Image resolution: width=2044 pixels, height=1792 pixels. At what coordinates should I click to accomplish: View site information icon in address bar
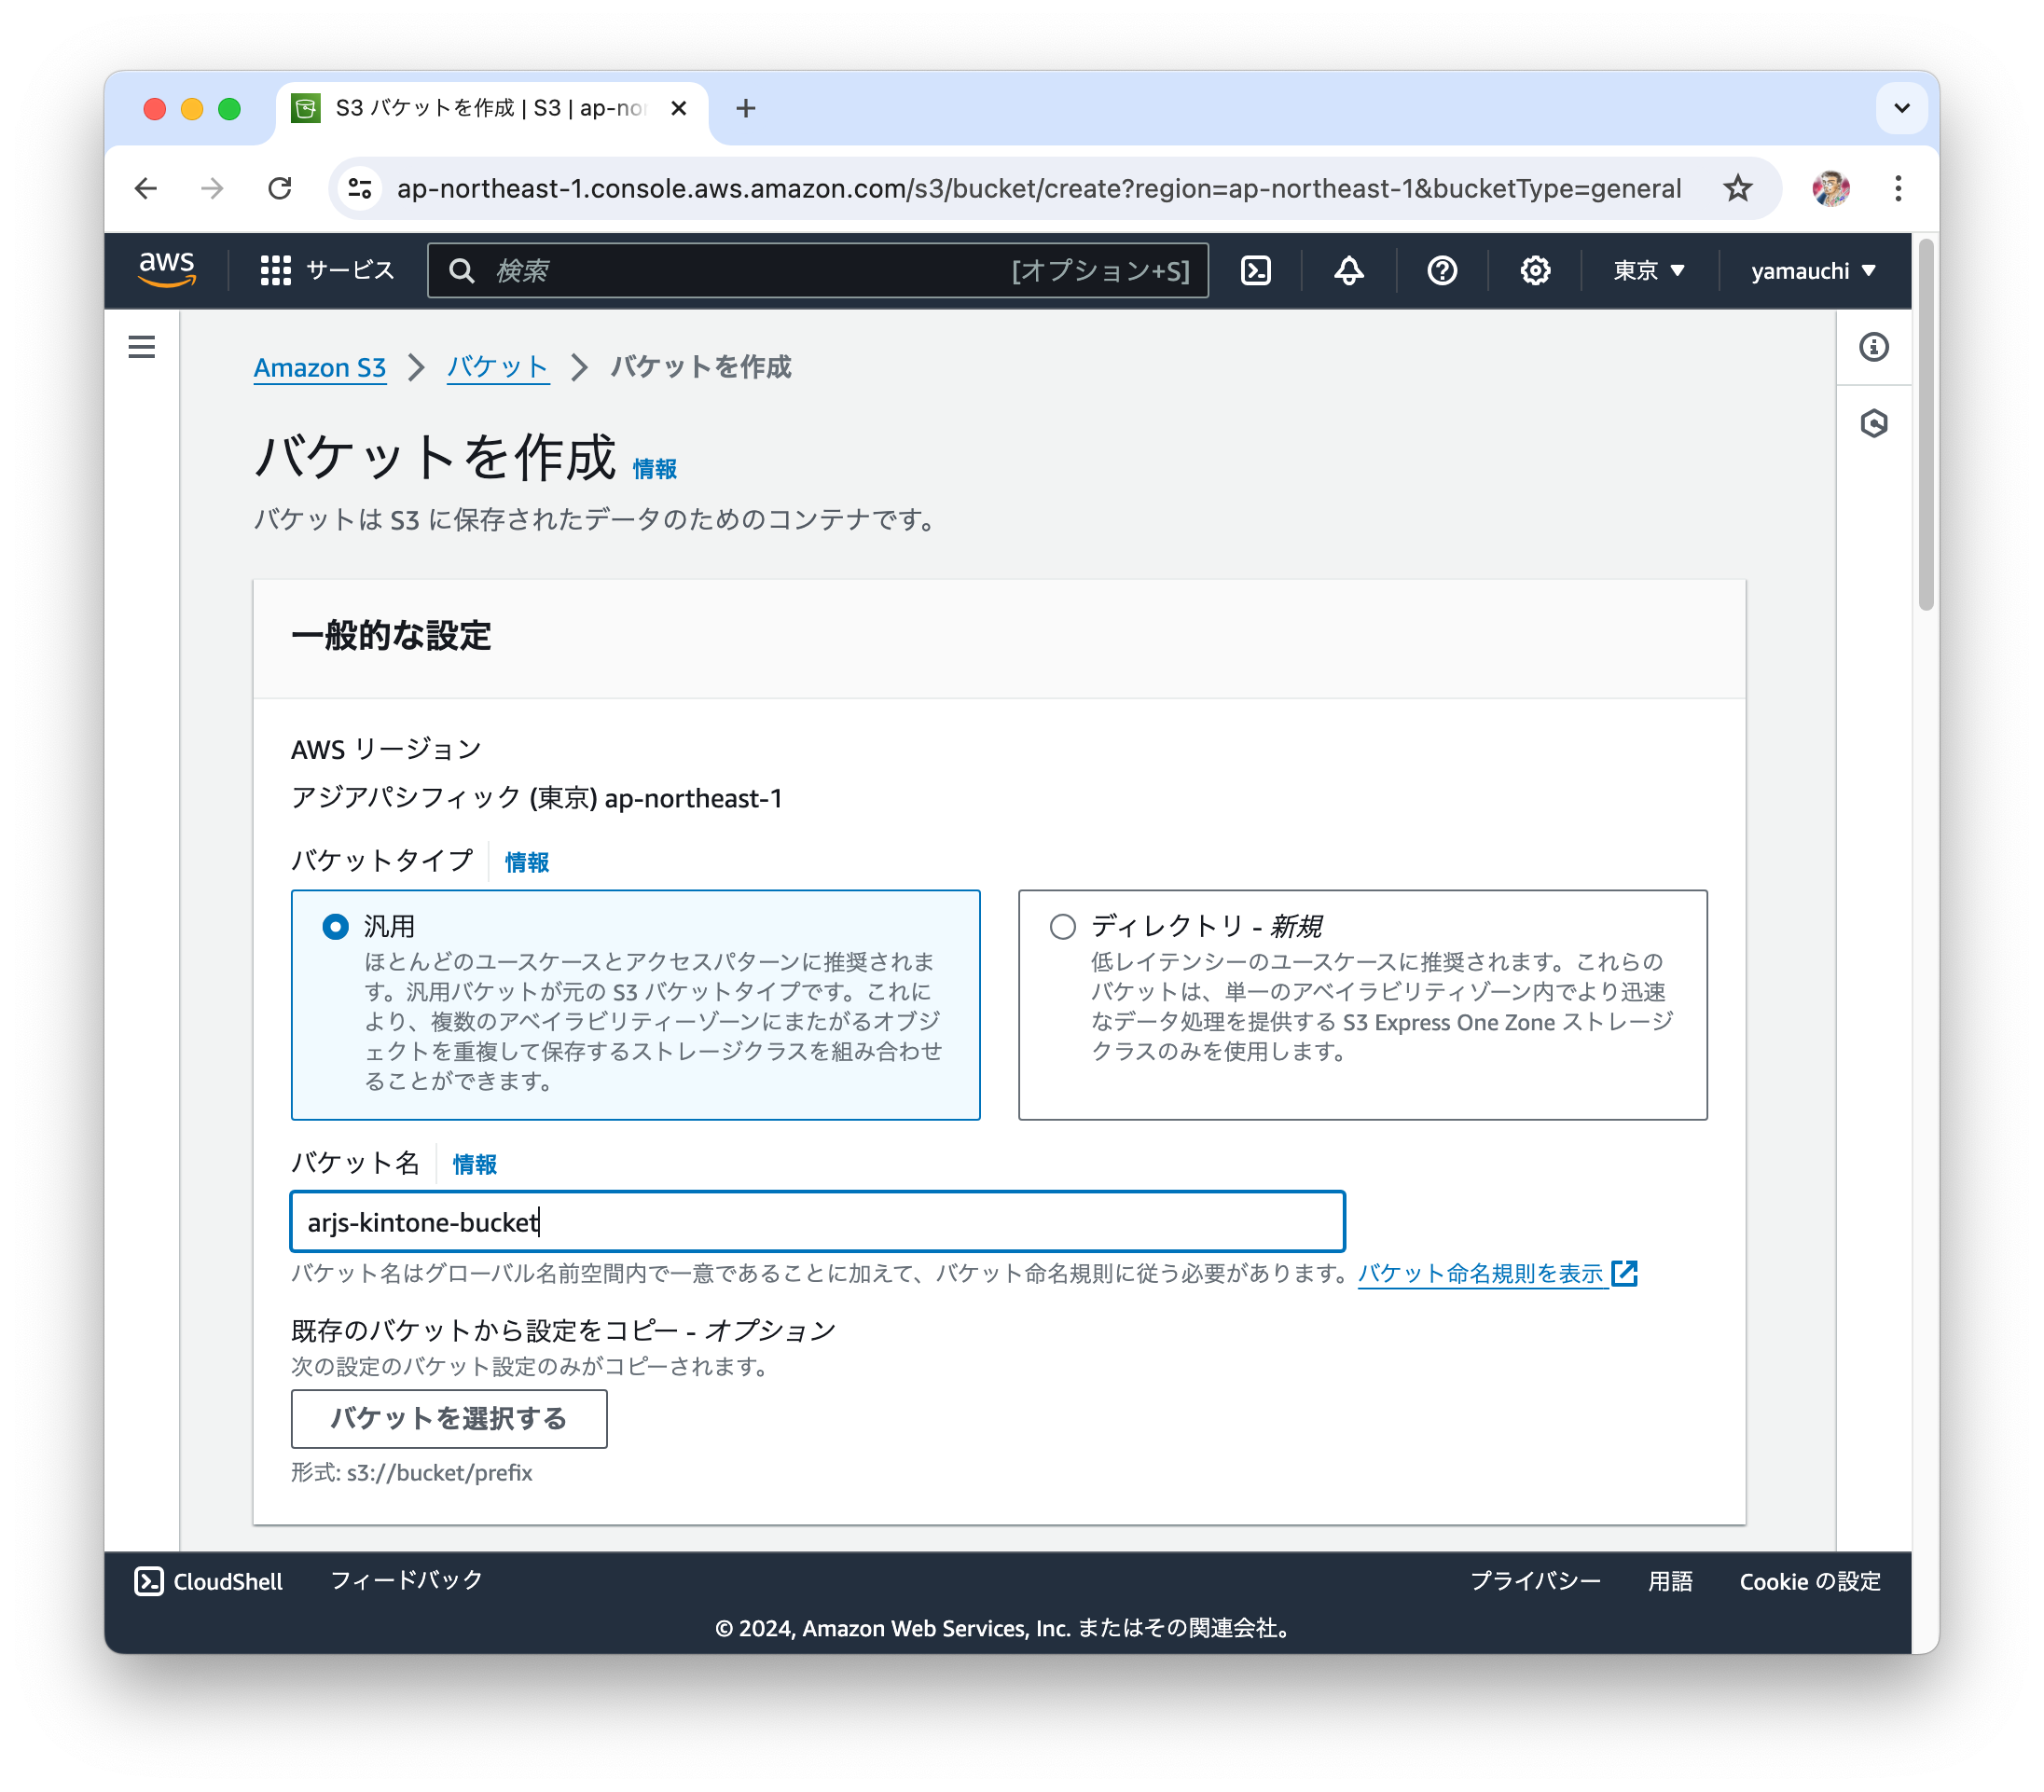click(x=360, y=188)
